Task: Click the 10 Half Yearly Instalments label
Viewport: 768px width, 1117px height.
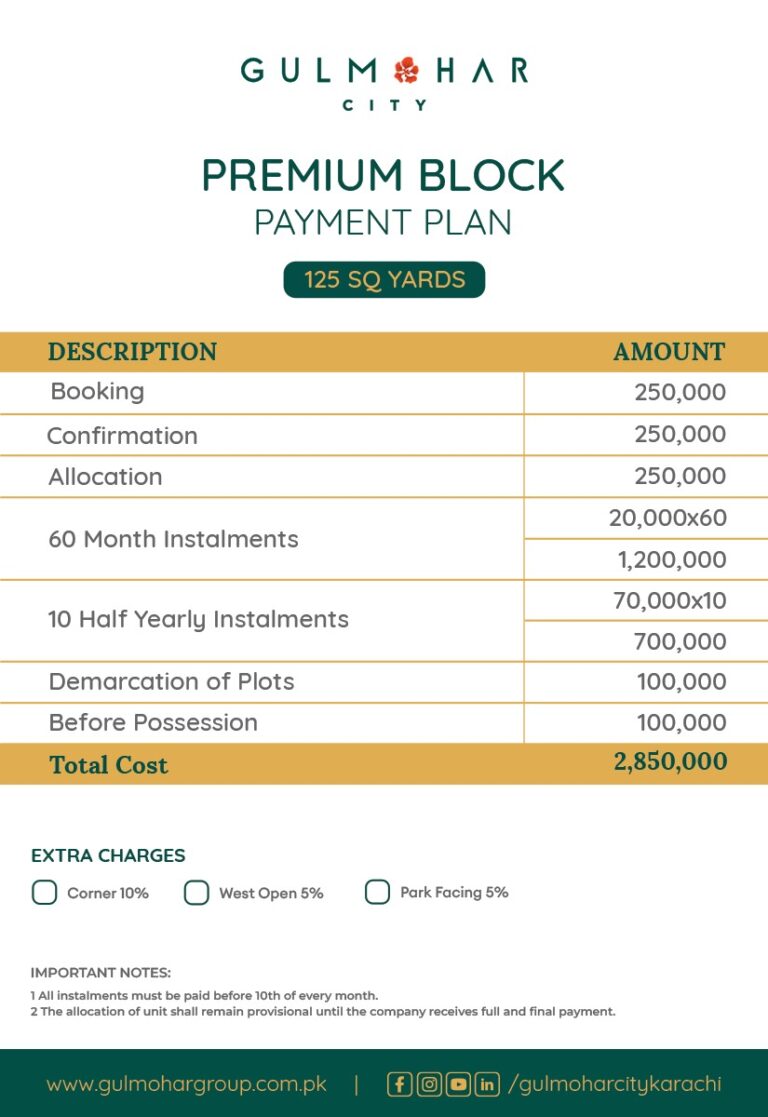Action: pyautogui.click(x=198, y=620)
